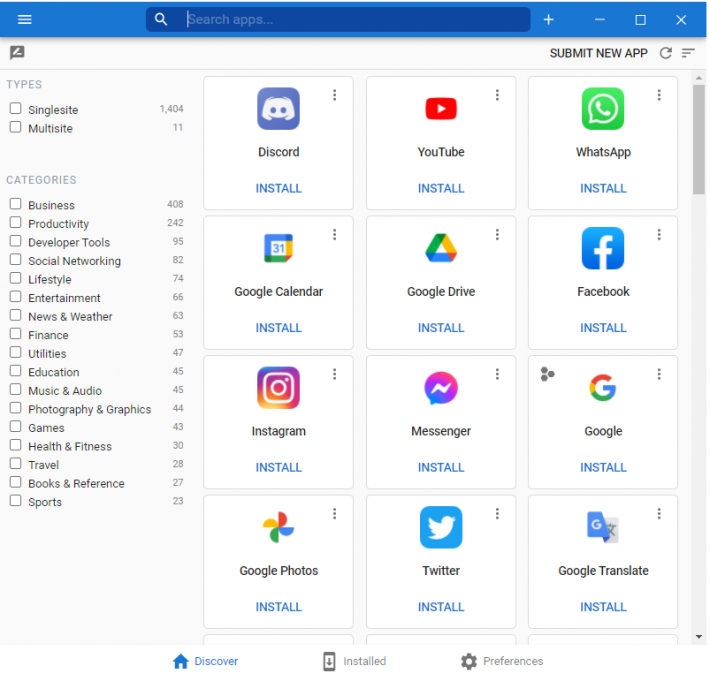Screen dimensions: 710x681
Task: Open Facebook card's more options
Action: click(659, 235)
